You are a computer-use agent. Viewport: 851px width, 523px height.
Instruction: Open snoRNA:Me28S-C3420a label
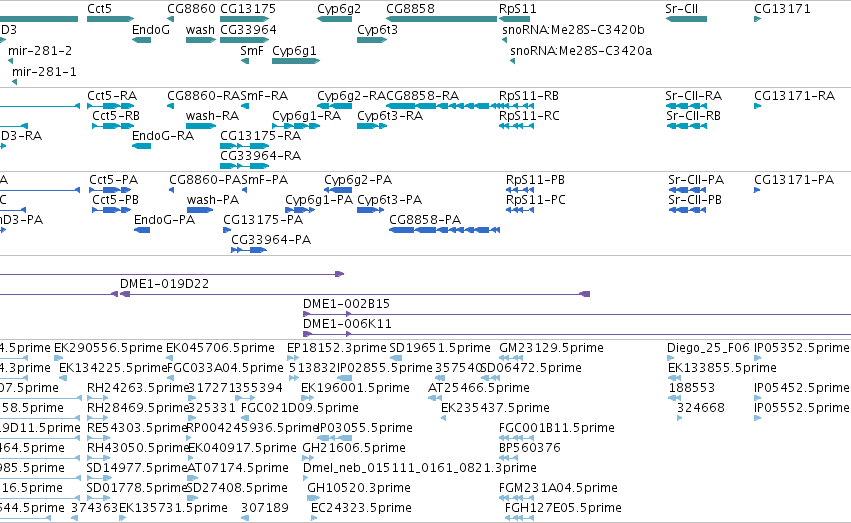tap(581, 51)
